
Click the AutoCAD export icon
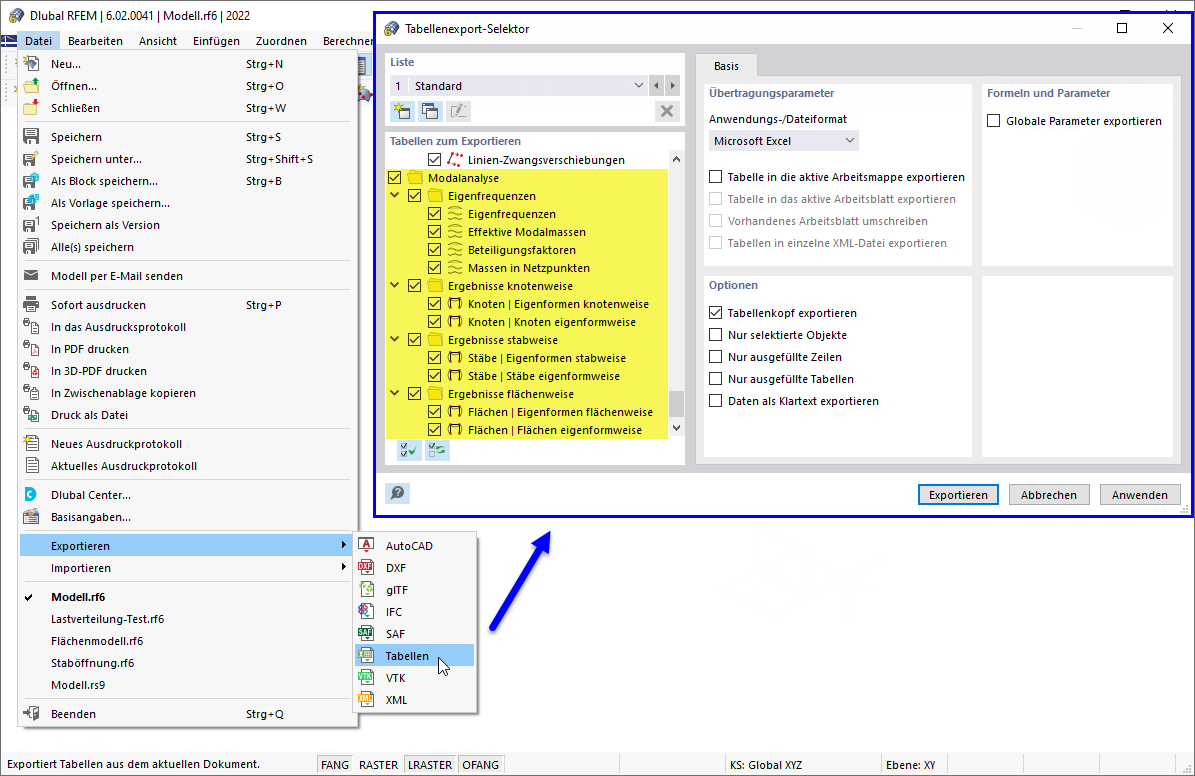point(367,545)
